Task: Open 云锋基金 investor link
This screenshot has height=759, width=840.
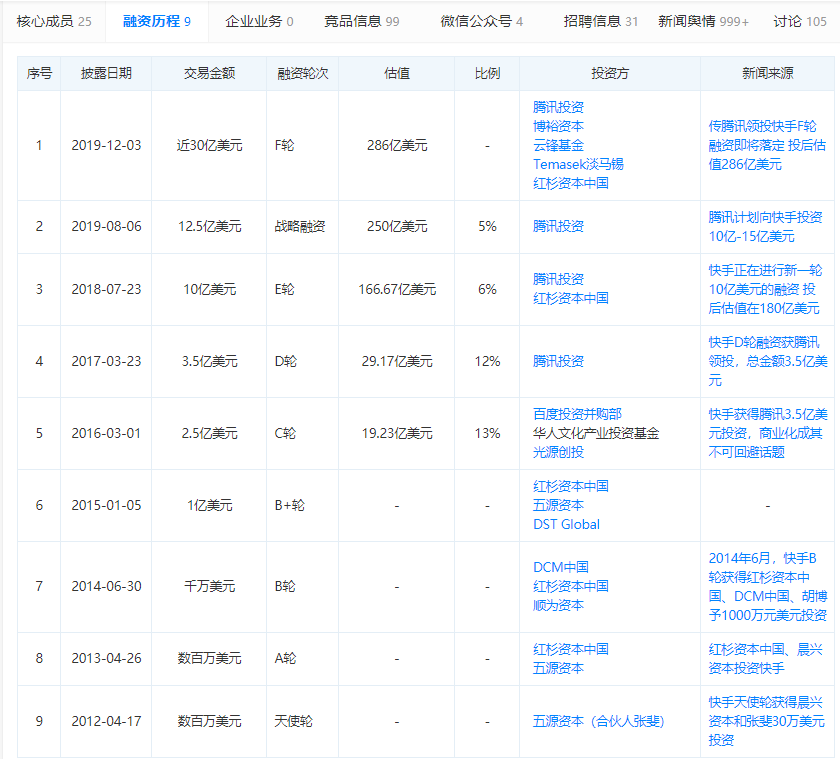Action: coord(558,145)
